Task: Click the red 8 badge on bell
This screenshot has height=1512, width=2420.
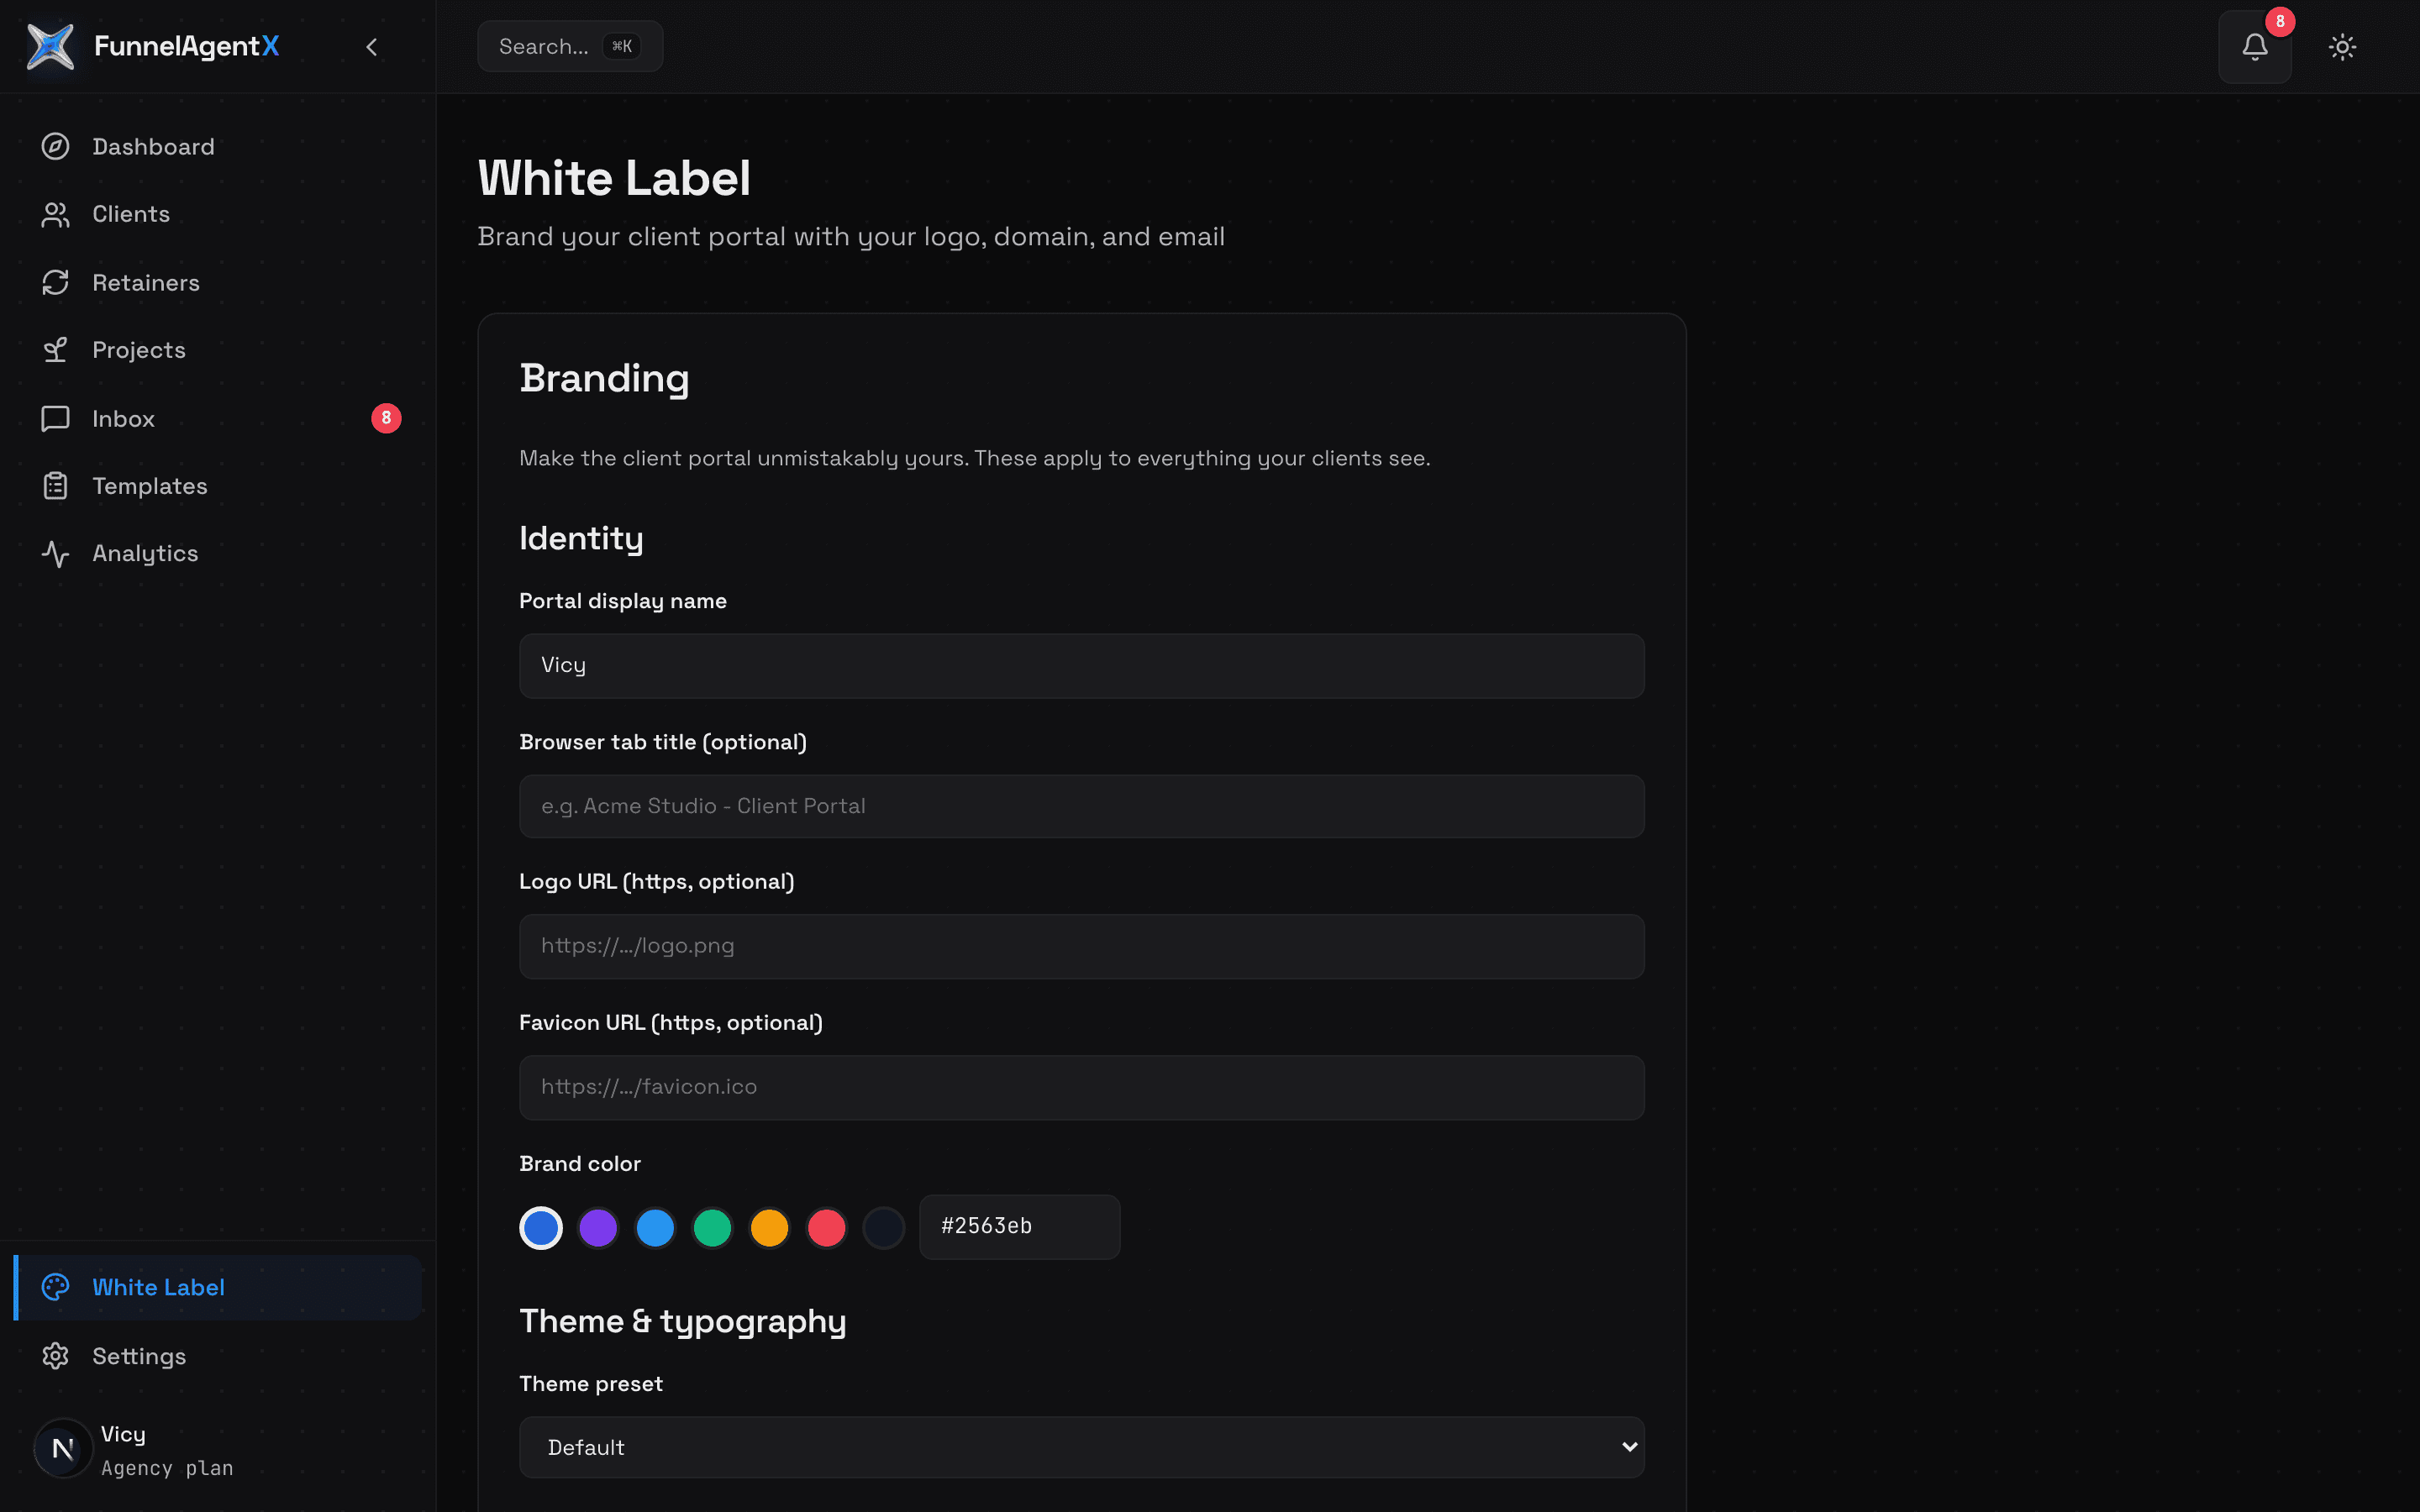Action: coord(2280,21)
